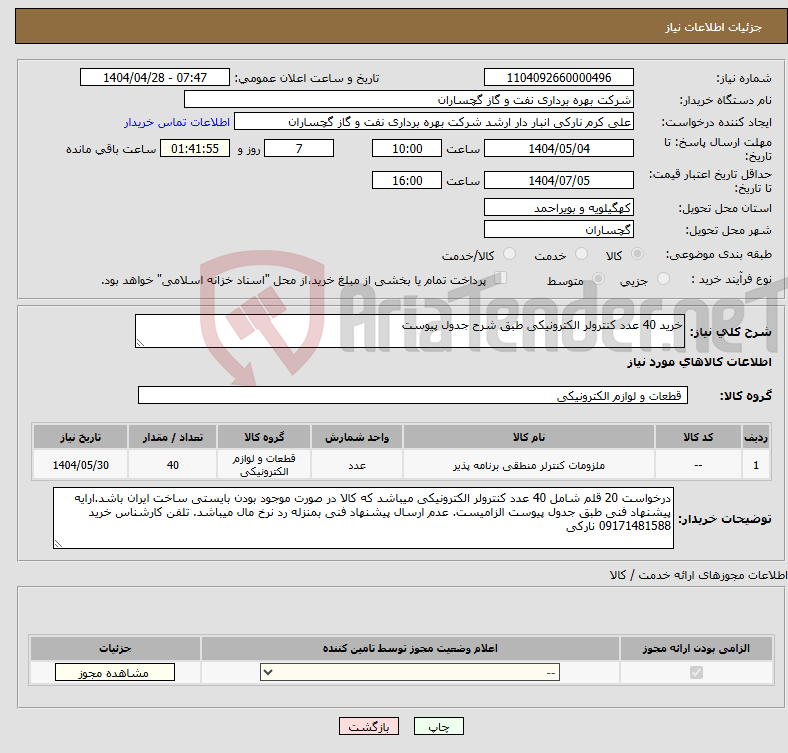Viewport: 788px width, 753px height.
Task: Click the unit cell عدد
Action: (357, 465)
